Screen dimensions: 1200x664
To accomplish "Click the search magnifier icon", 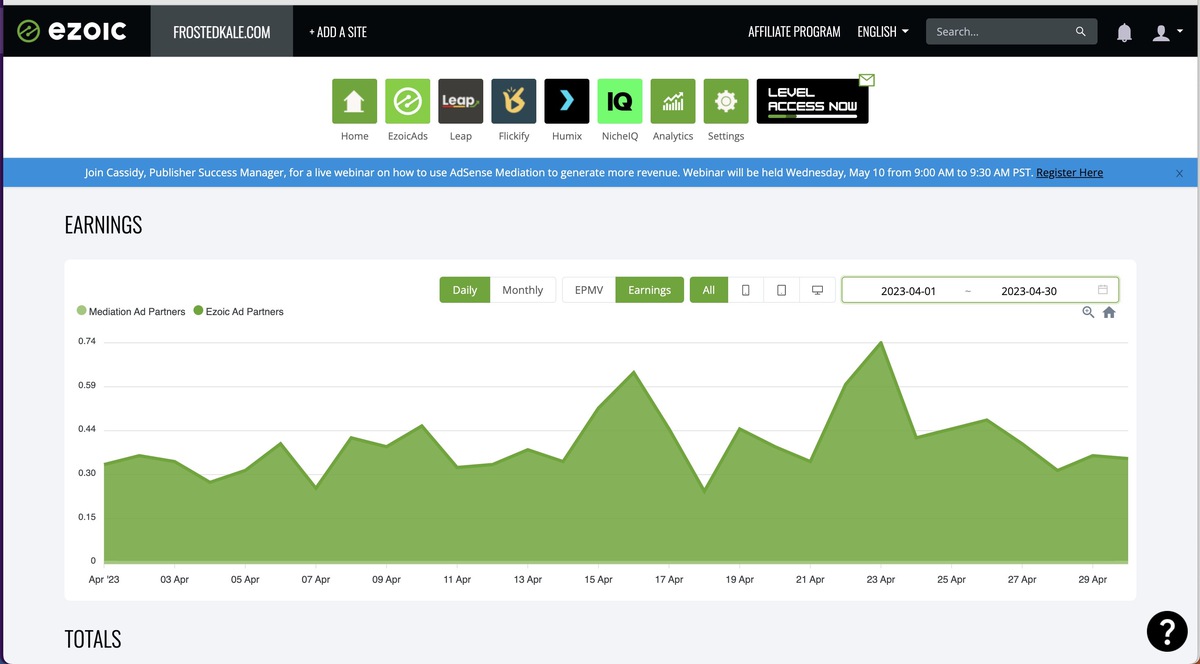I will click(1080, 32).
